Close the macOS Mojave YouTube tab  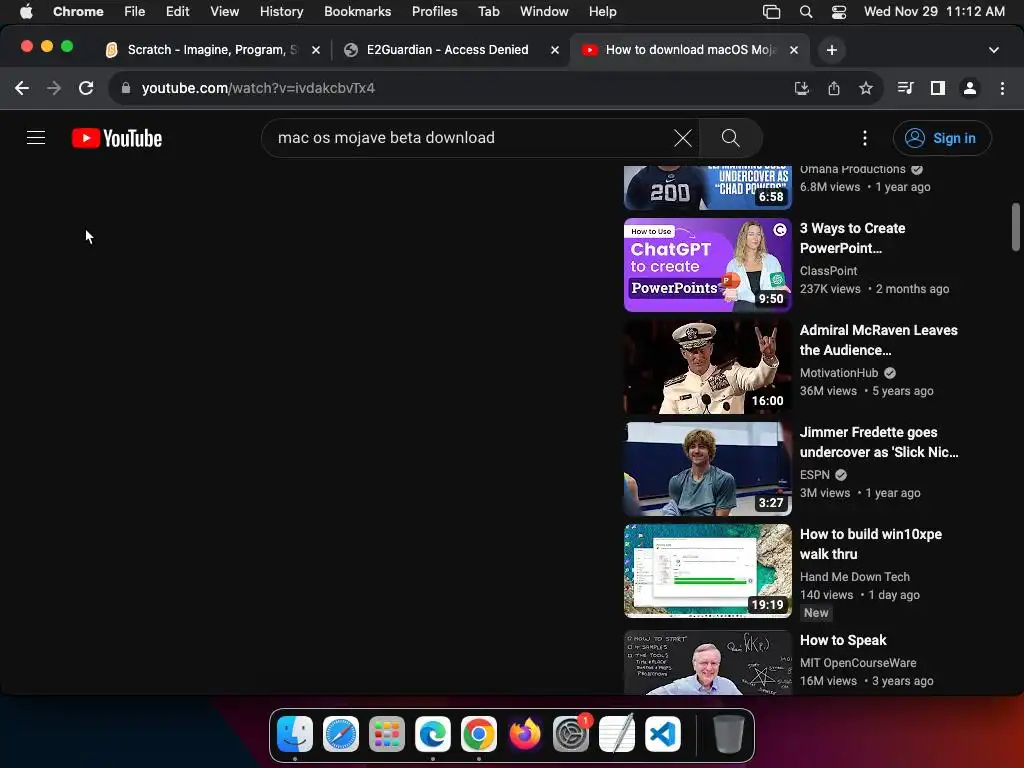[x=793, y=50]
